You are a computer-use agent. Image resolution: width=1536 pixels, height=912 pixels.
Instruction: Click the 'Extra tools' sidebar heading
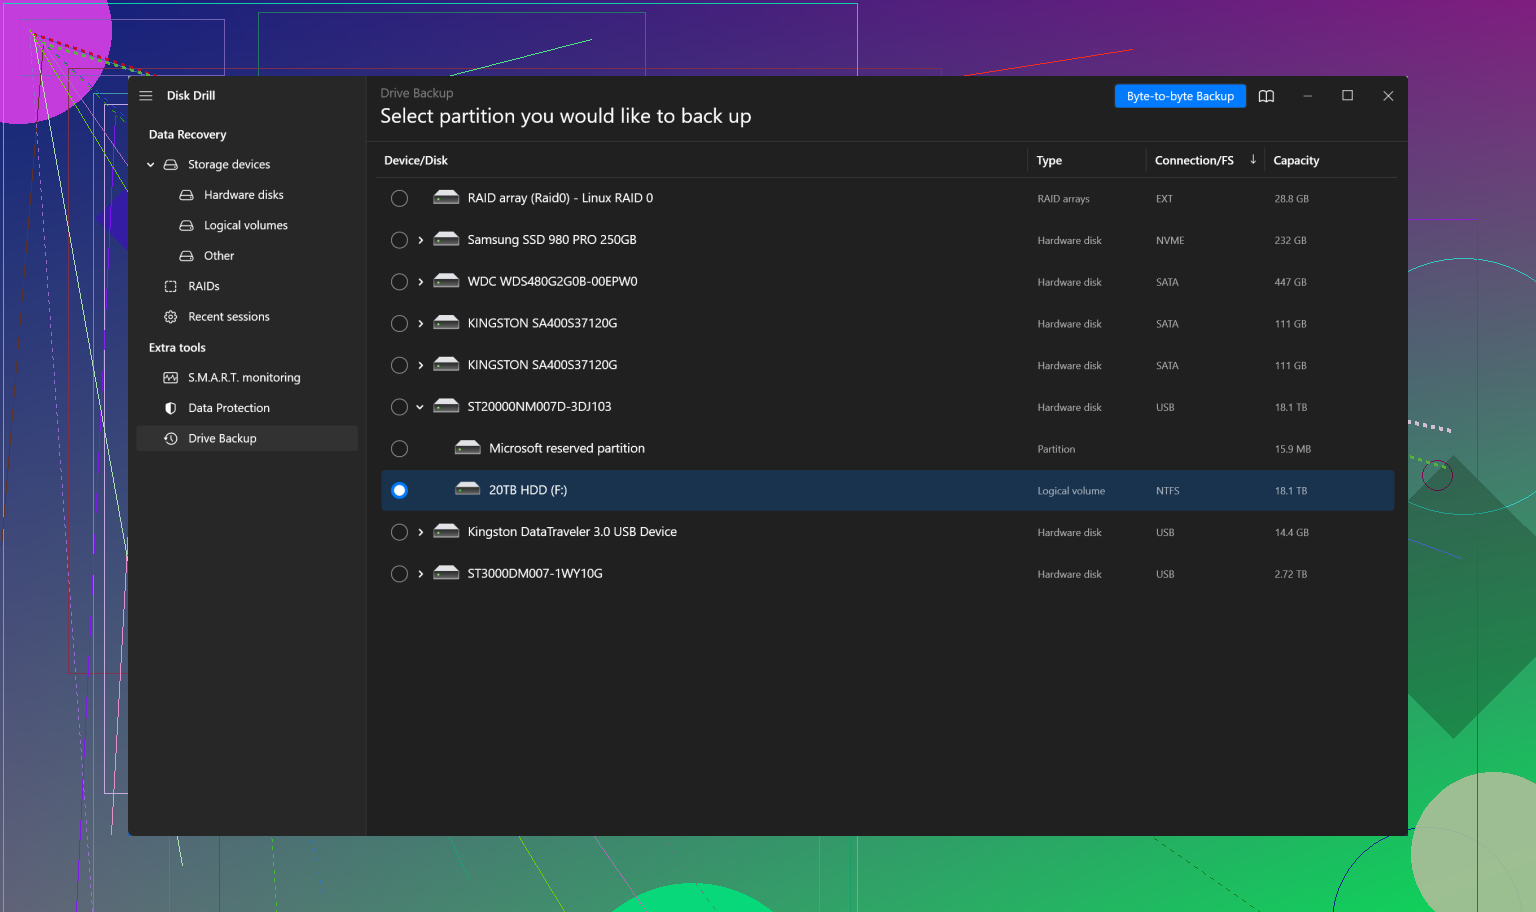(x=177, y=348)
